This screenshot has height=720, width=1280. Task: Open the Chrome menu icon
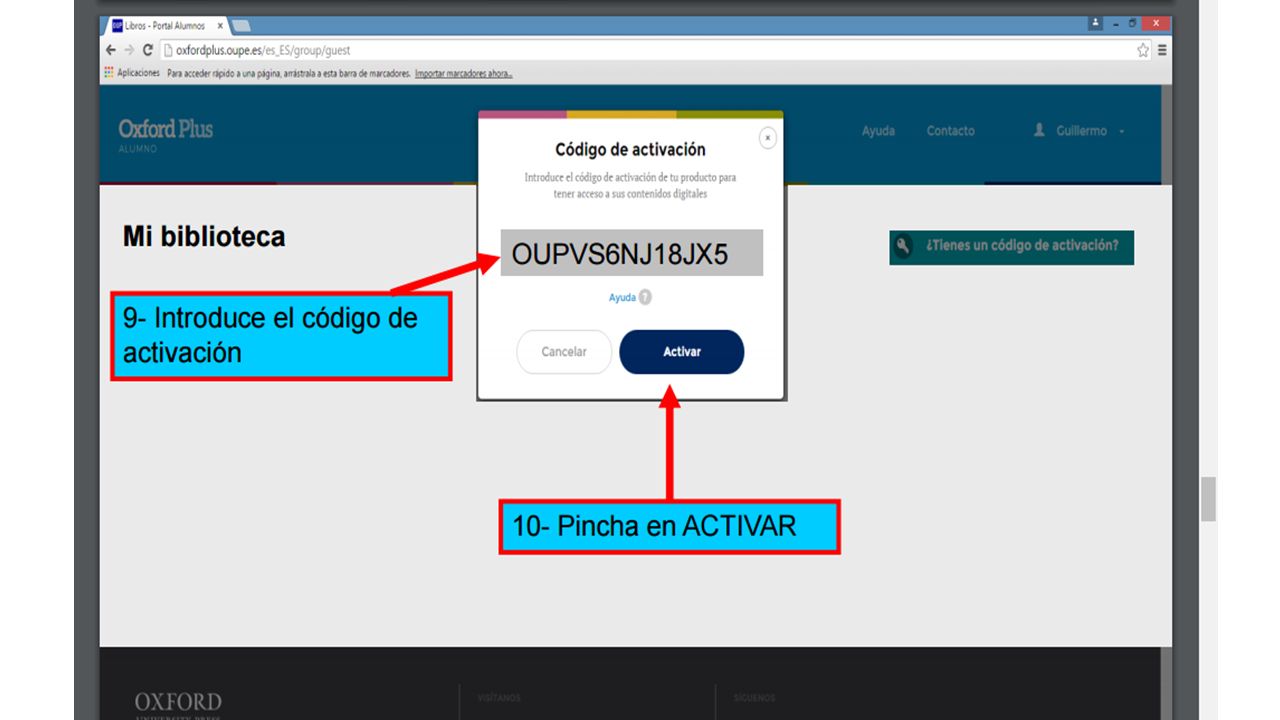click(x=1162, y=50)
